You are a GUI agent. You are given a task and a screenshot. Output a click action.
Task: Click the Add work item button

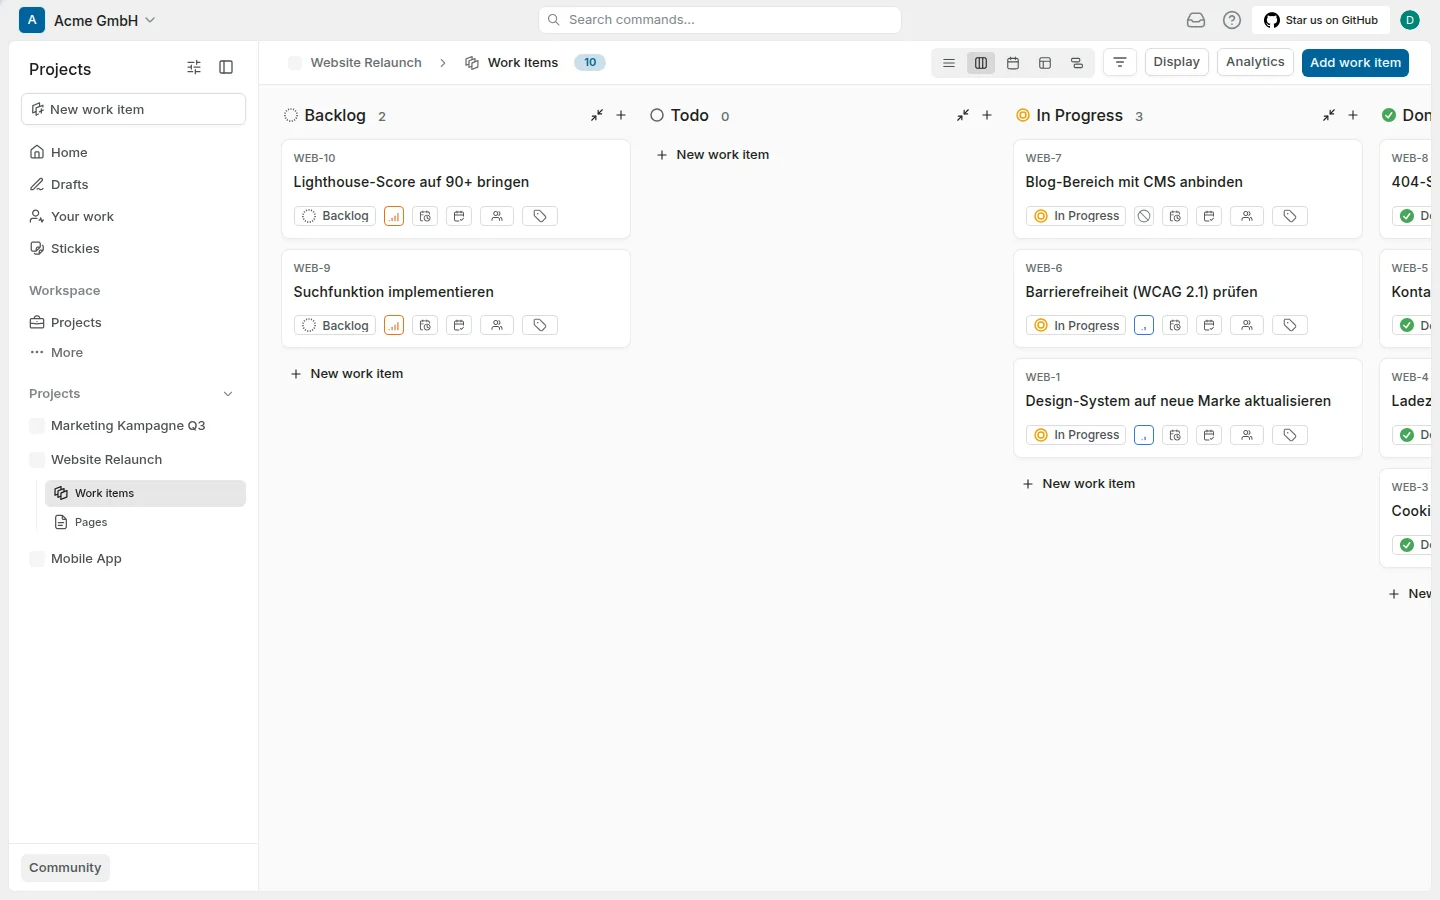coord(1355,63)
